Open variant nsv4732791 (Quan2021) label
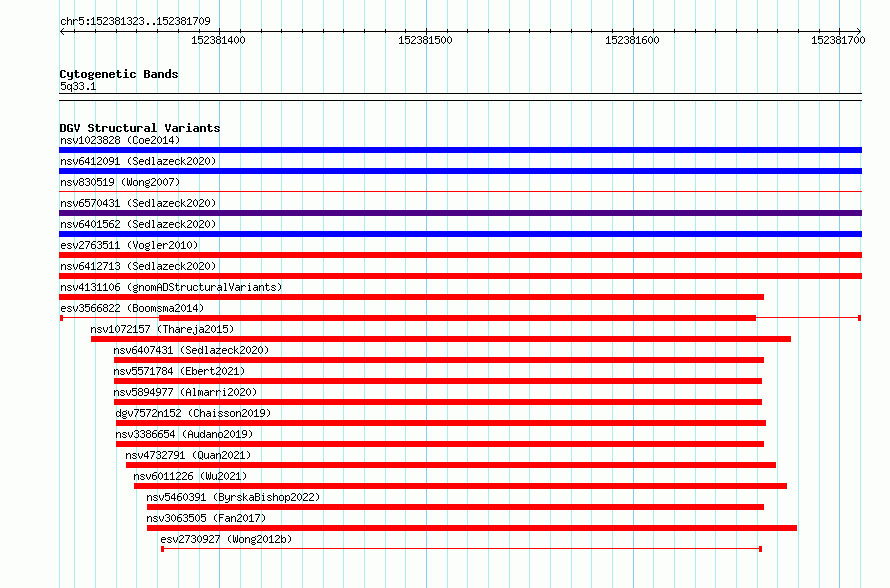The image size is (890, 588). pyautogui.click(x=188, y=455)
